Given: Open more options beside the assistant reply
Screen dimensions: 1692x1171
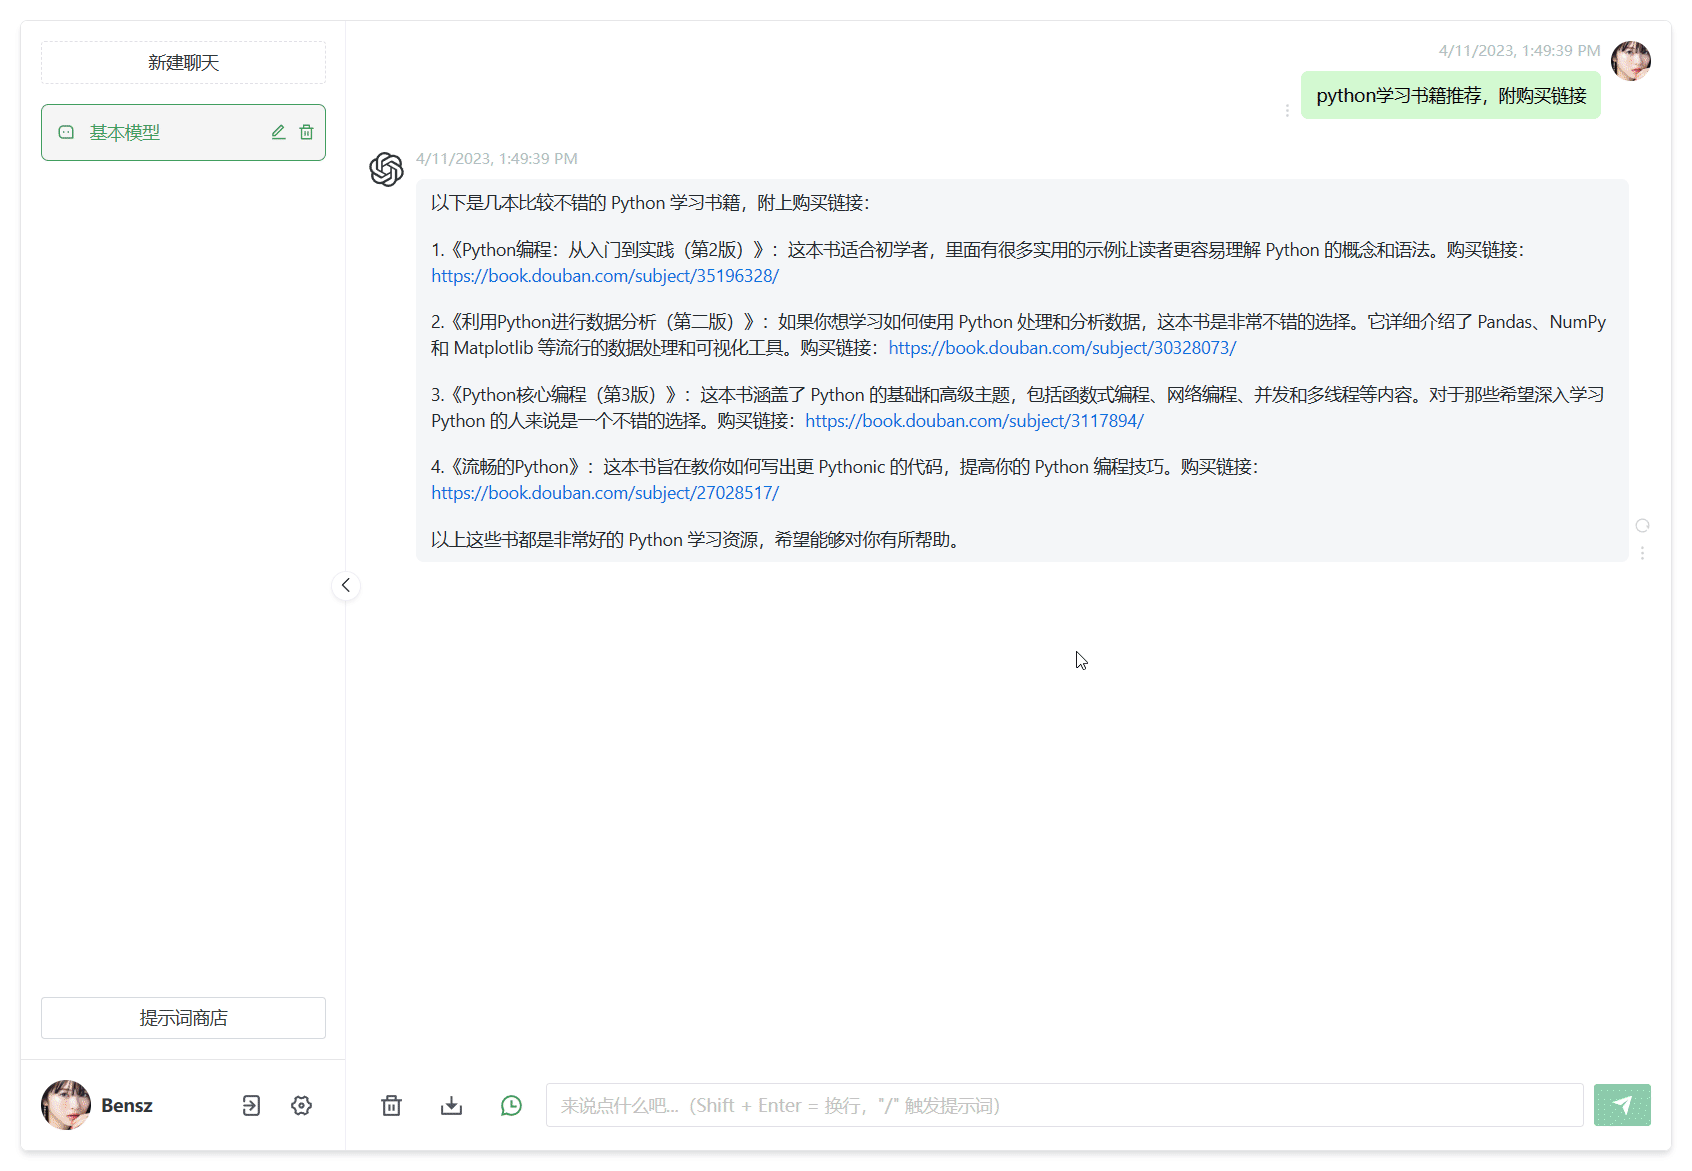Looking at the screenshot, I should [x=1642, y=553].
